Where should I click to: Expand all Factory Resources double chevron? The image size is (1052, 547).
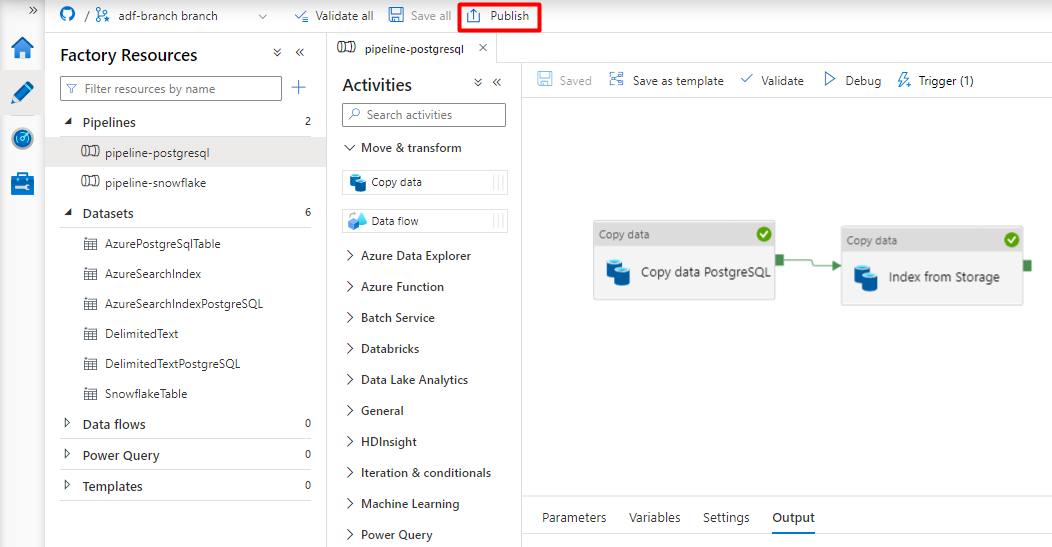coord(277,52)
